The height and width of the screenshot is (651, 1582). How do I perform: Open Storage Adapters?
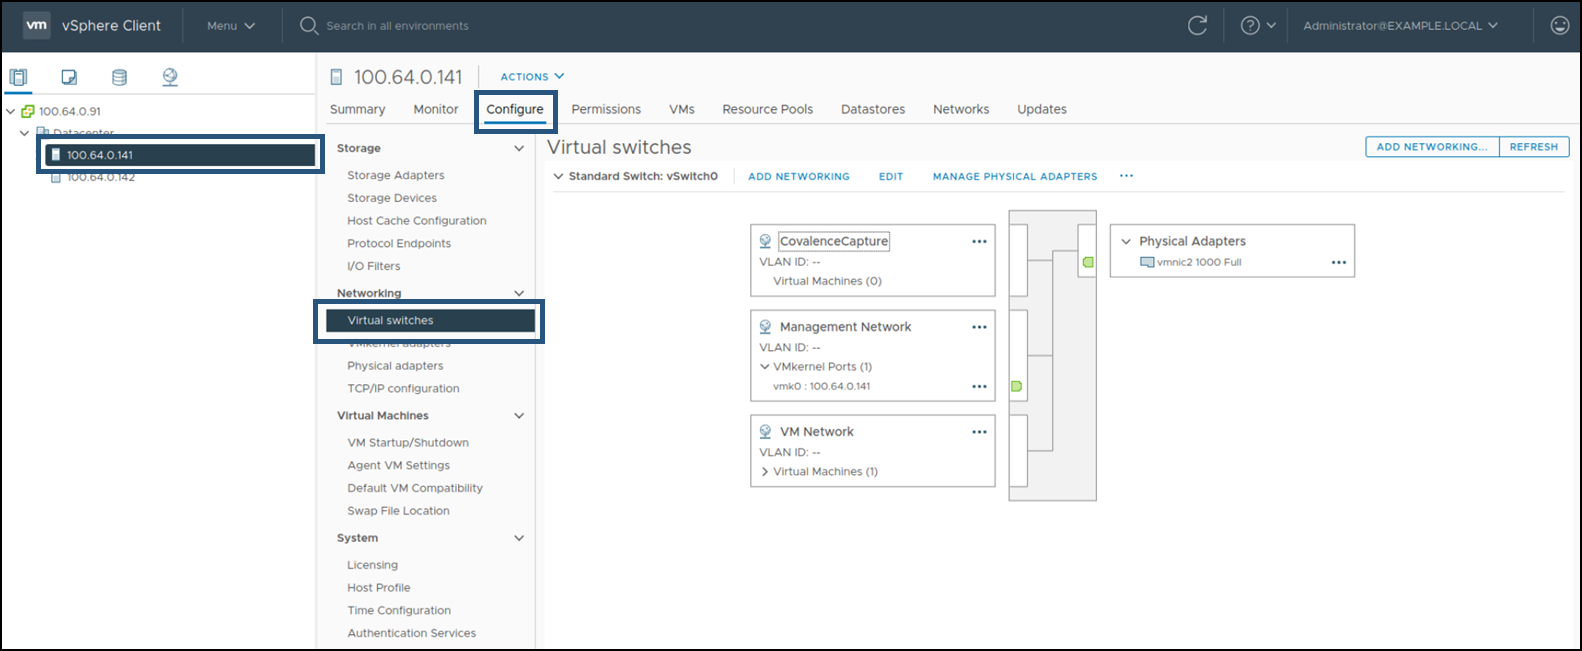coord(396,175)
